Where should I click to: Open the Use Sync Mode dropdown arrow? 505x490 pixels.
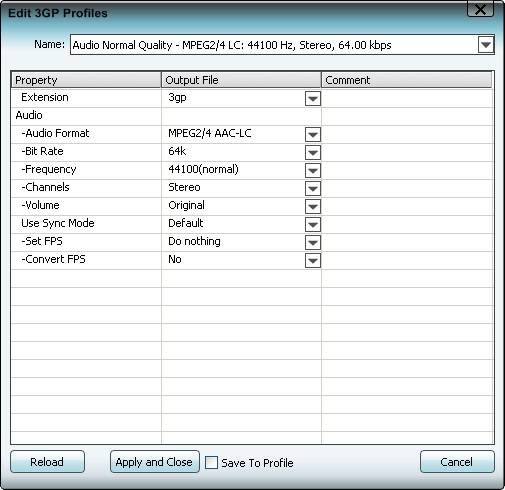[313, 225]
